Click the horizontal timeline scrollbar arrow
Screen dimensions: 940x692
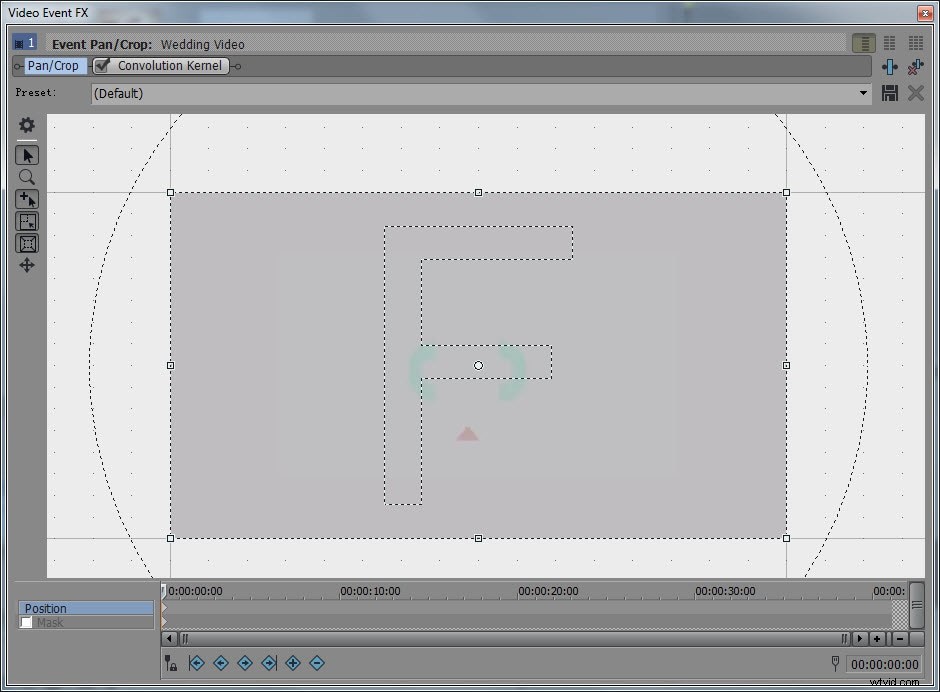click(x=167, y=638)
